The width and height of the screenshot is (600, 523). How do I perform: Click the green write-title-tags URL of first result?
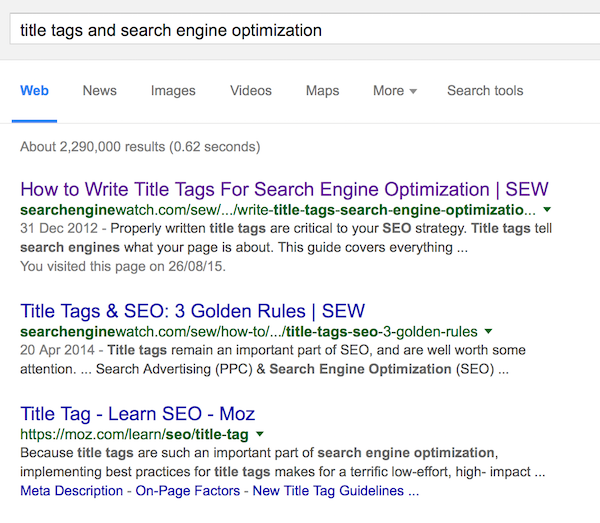(x=278, y=211)
